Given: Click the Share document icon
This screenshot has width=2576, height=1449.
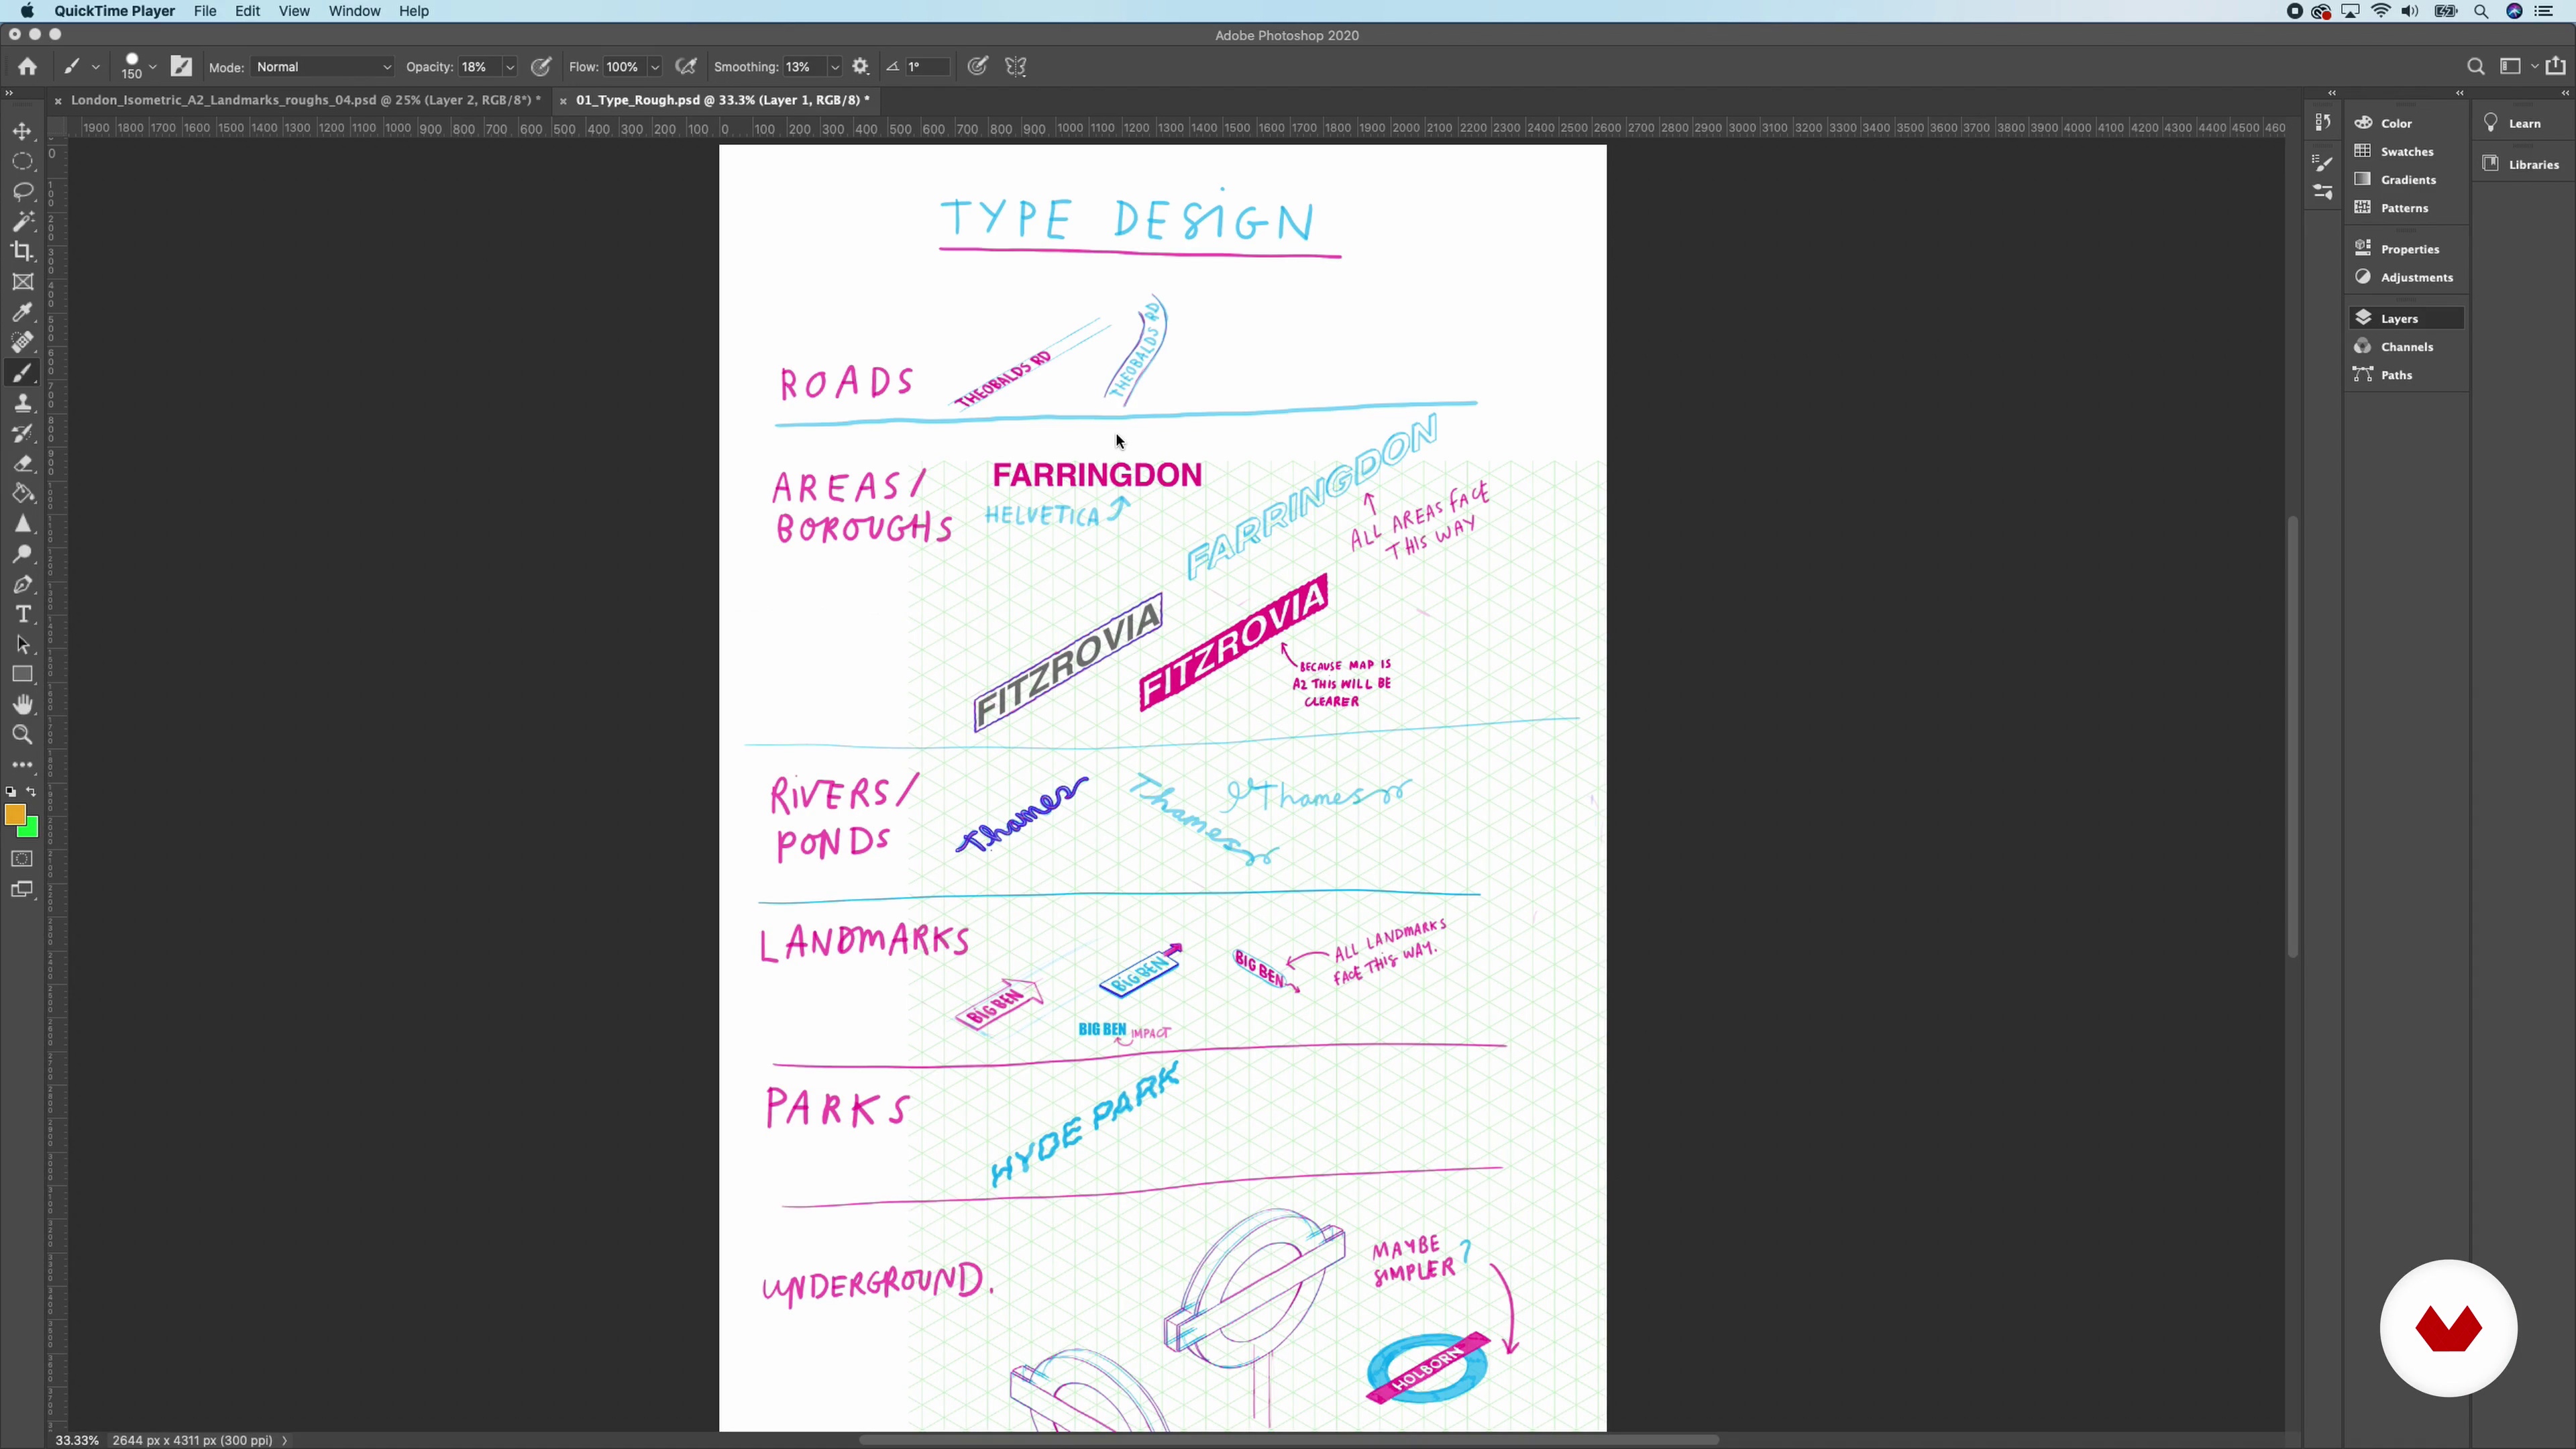Looking at the screenshot, I should coord(2555,66).
